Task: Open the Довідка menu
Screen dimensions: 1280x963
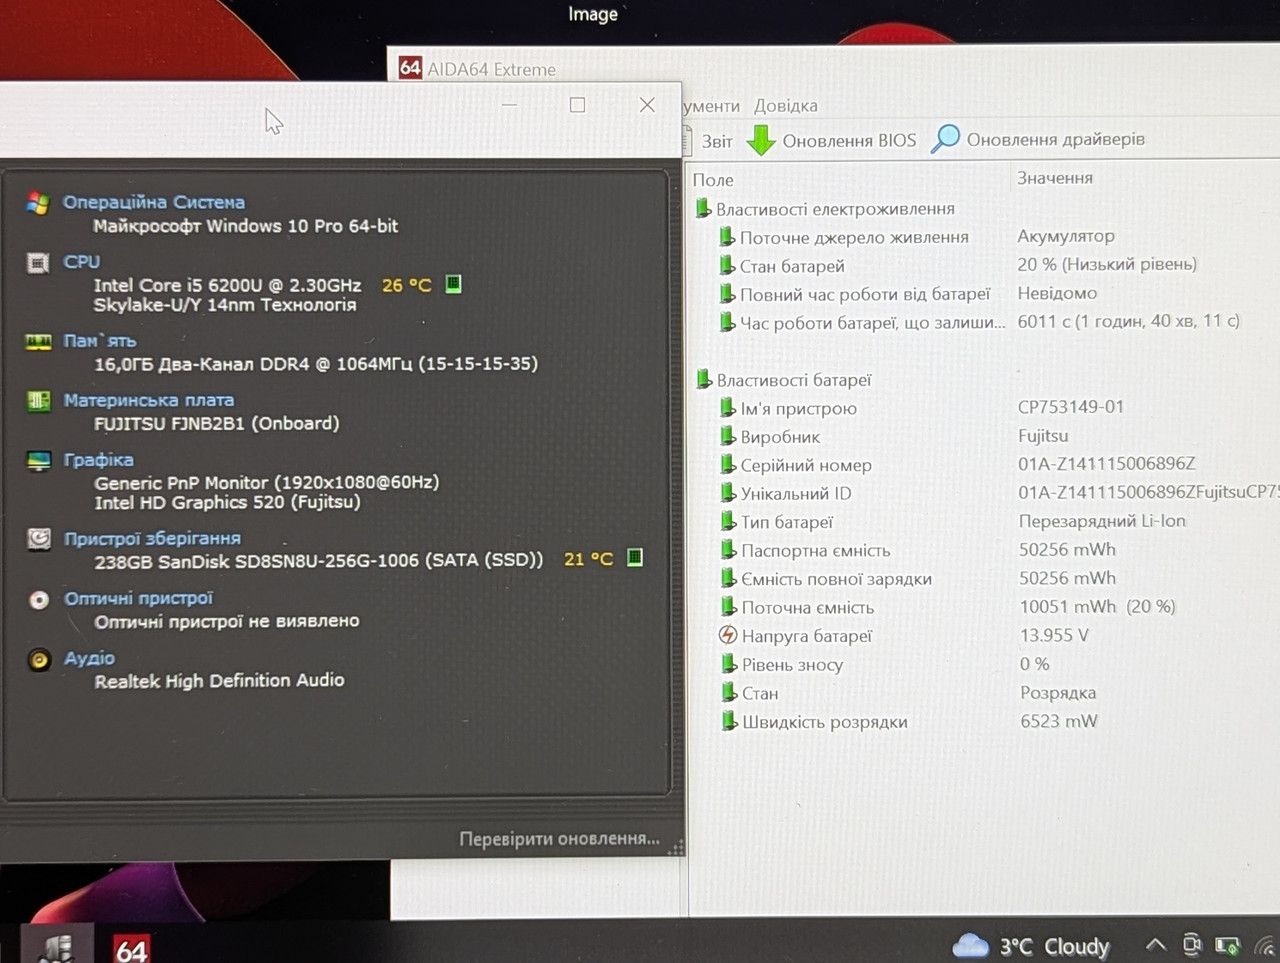Action: 785,106
